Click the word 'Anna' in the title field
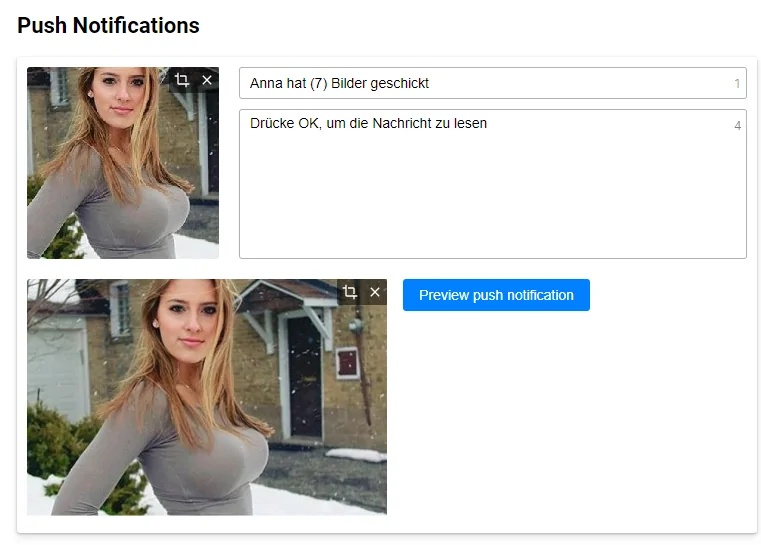Image resolution: width=761 pixels, height=545 pixels. (x=266, y=83)
